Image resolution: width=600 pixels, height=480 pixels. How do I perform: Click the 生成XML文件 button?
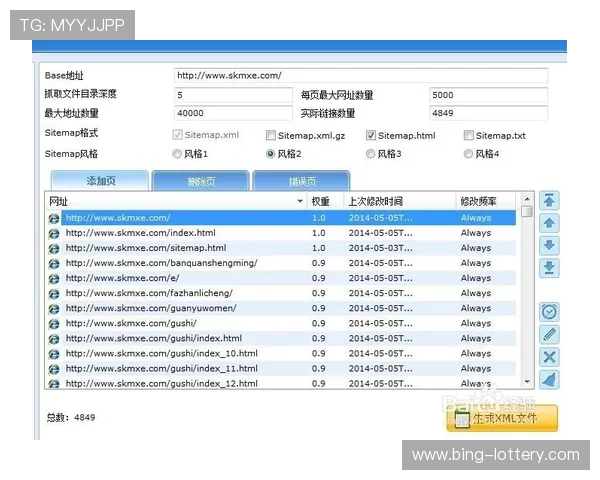coord(502,418)
